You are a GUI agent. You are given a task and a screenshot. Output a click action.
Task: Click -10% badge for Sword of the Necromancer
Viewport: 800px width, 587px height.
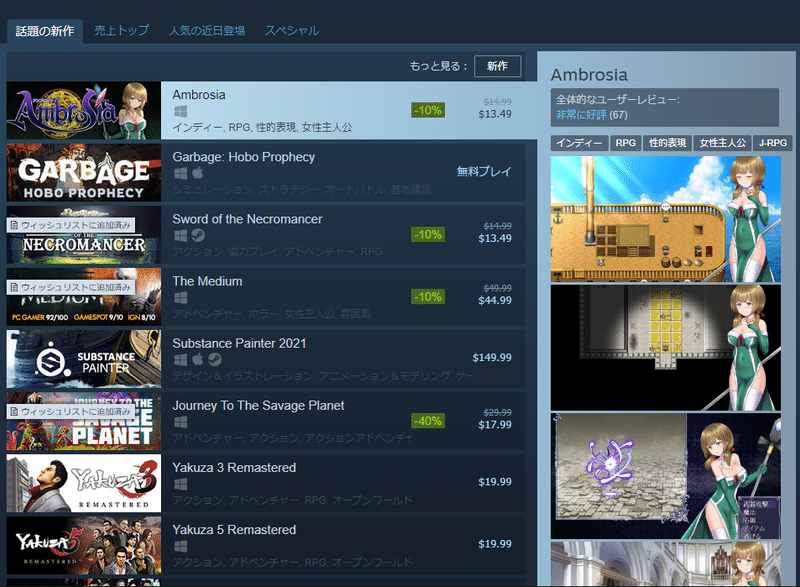click(428, 235)
